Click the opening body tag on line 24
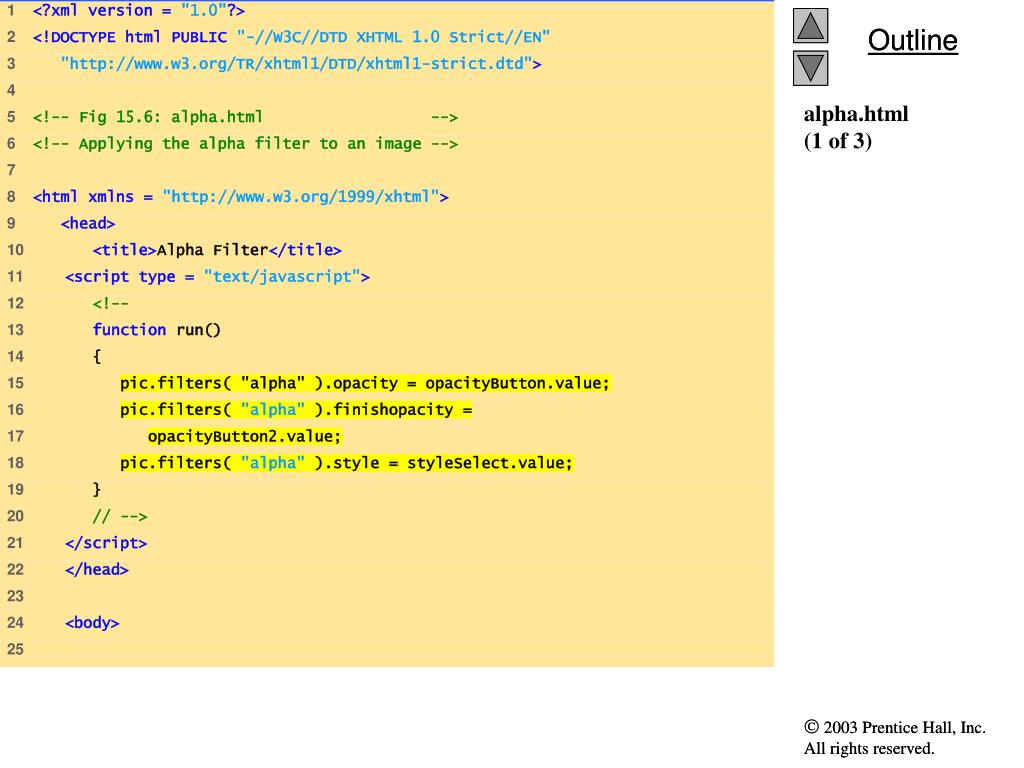 pyautogui.click(x=92, y=623)
